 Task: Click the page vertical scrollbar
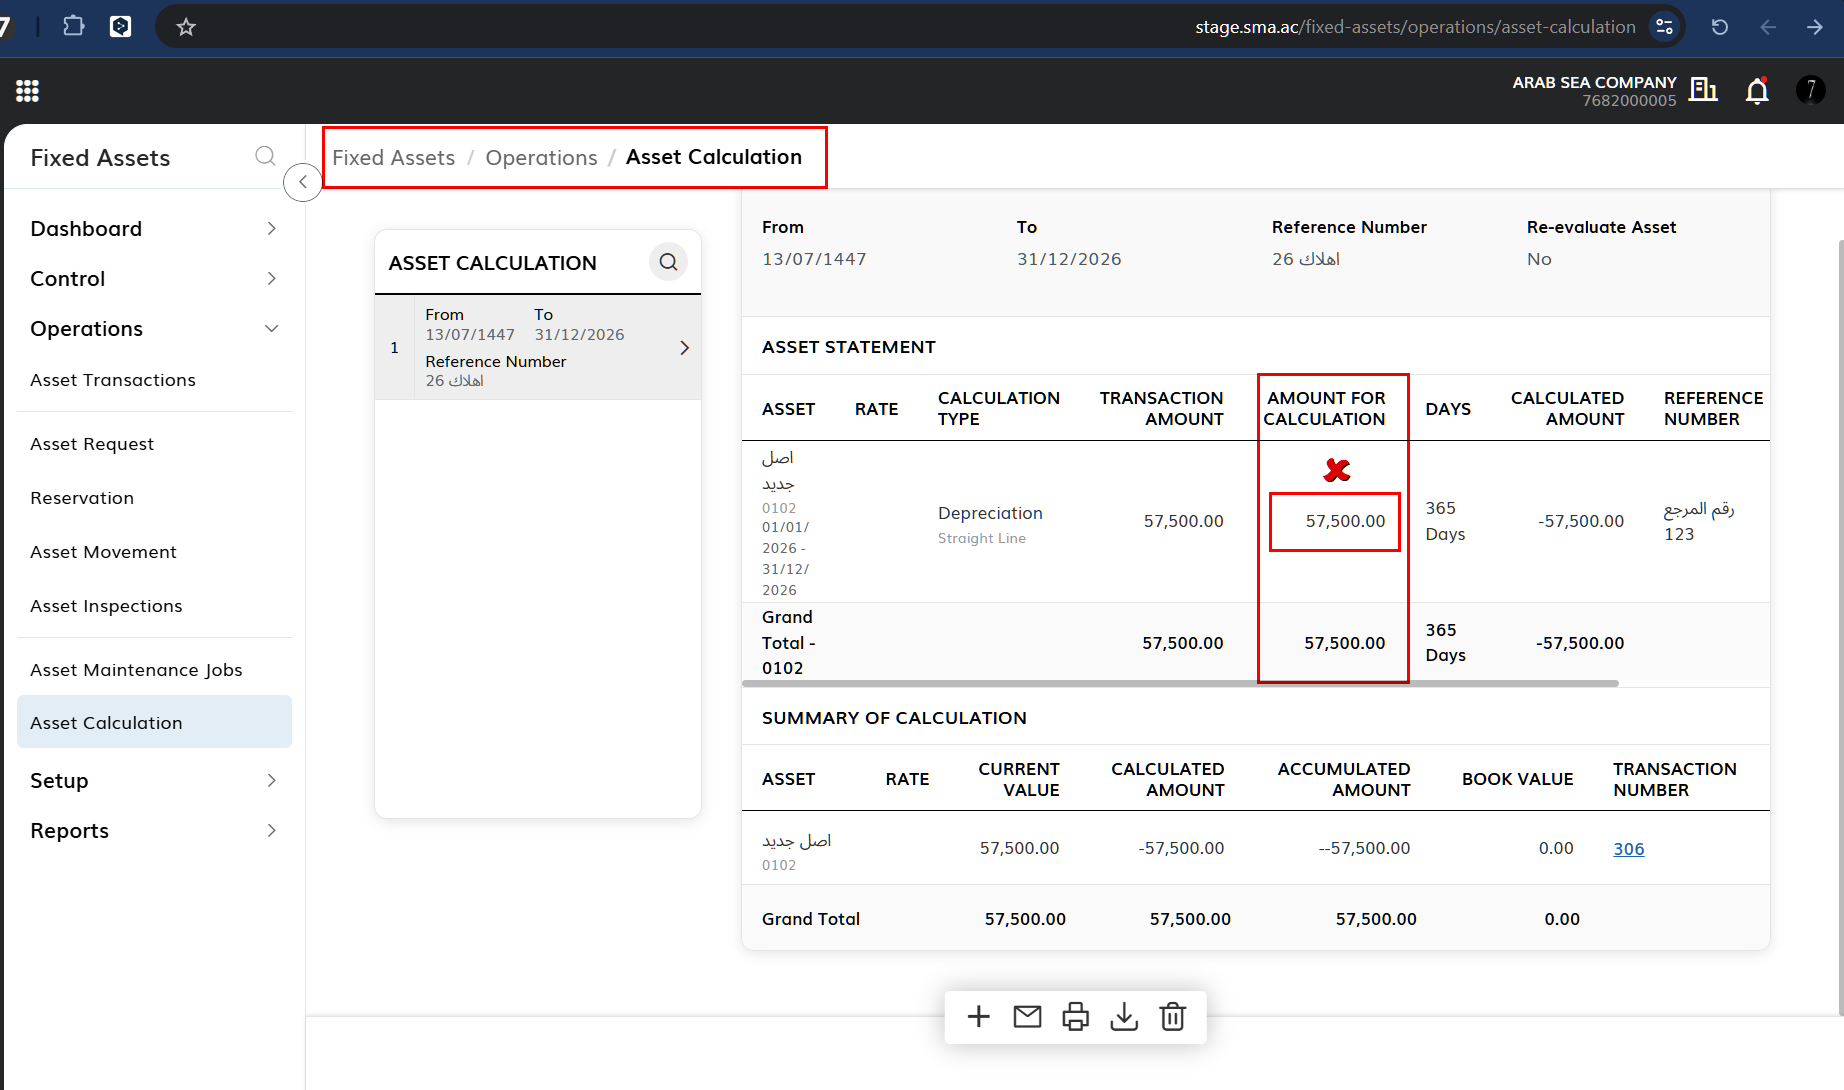pos(1841,627)
